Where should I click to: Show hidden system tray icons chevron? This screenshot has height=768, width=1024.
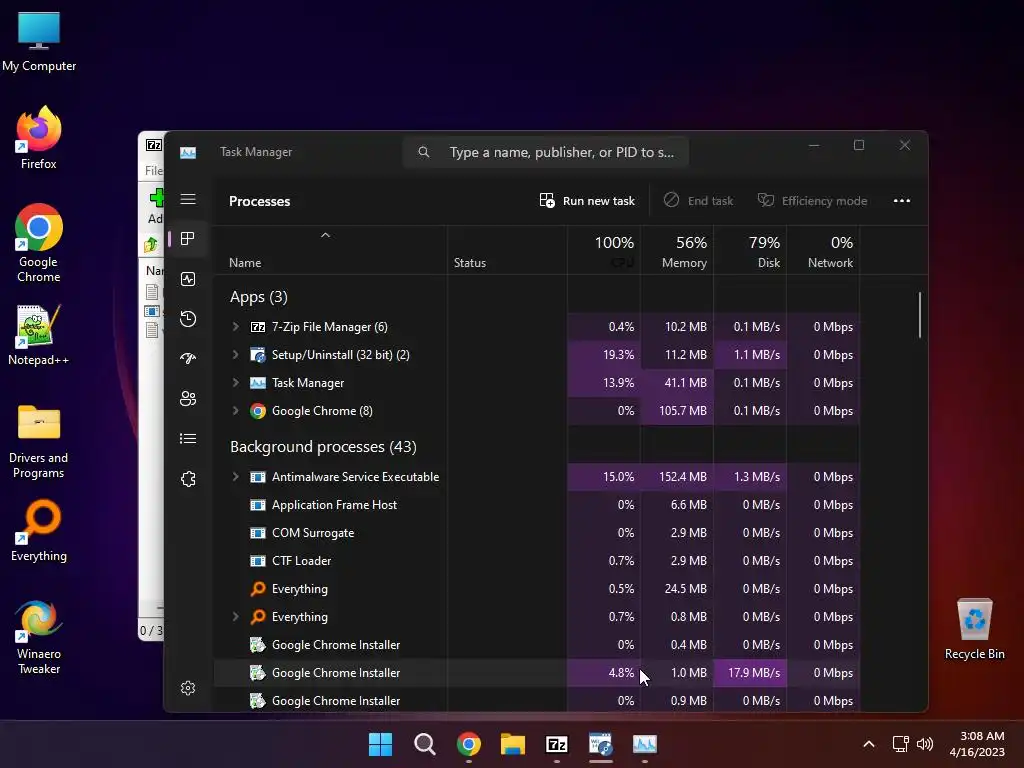pos(869,744)
